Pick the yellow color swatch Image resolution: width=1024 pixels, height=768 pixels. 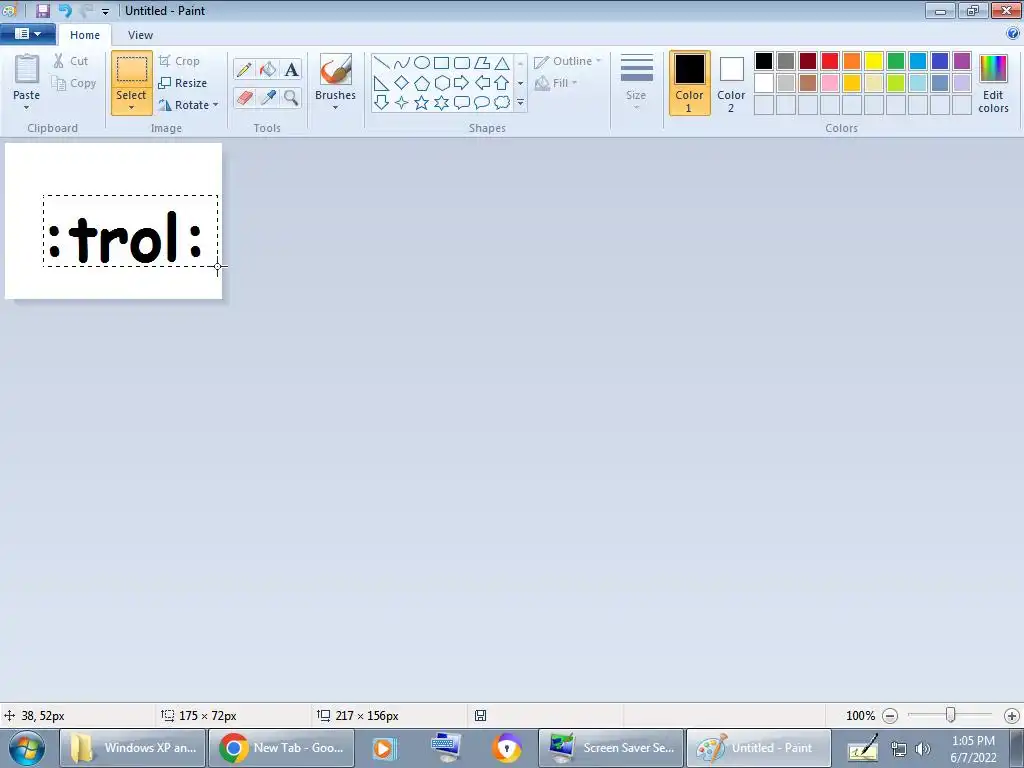pos(874,61)
